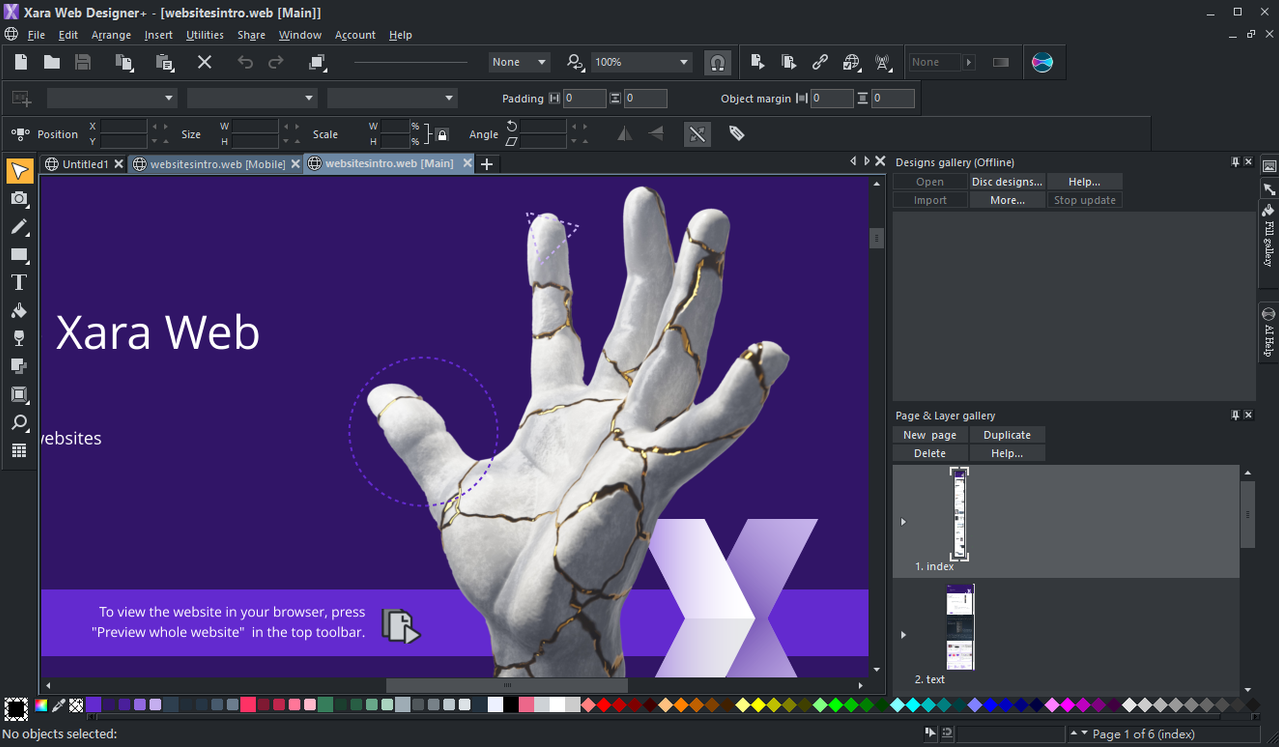Toggle the magnetic snap button

click(717, 62)
